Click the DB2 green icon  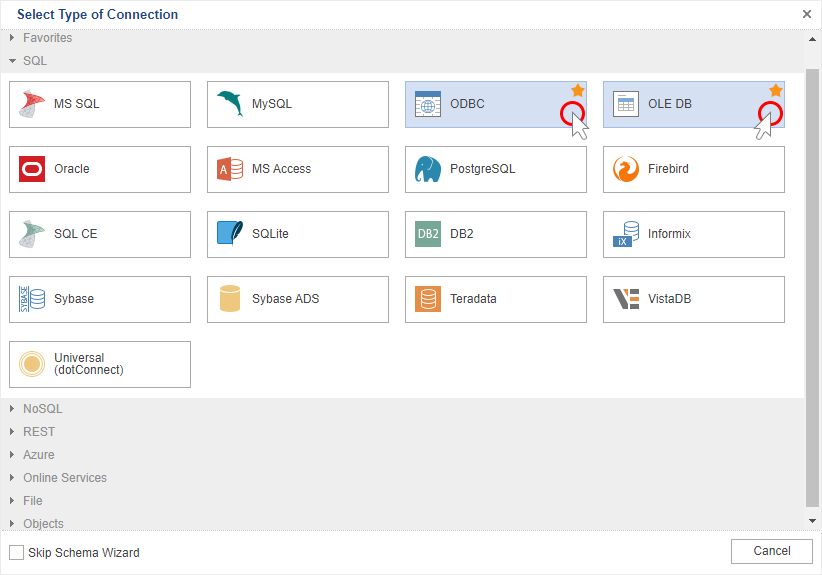point(428,234)
